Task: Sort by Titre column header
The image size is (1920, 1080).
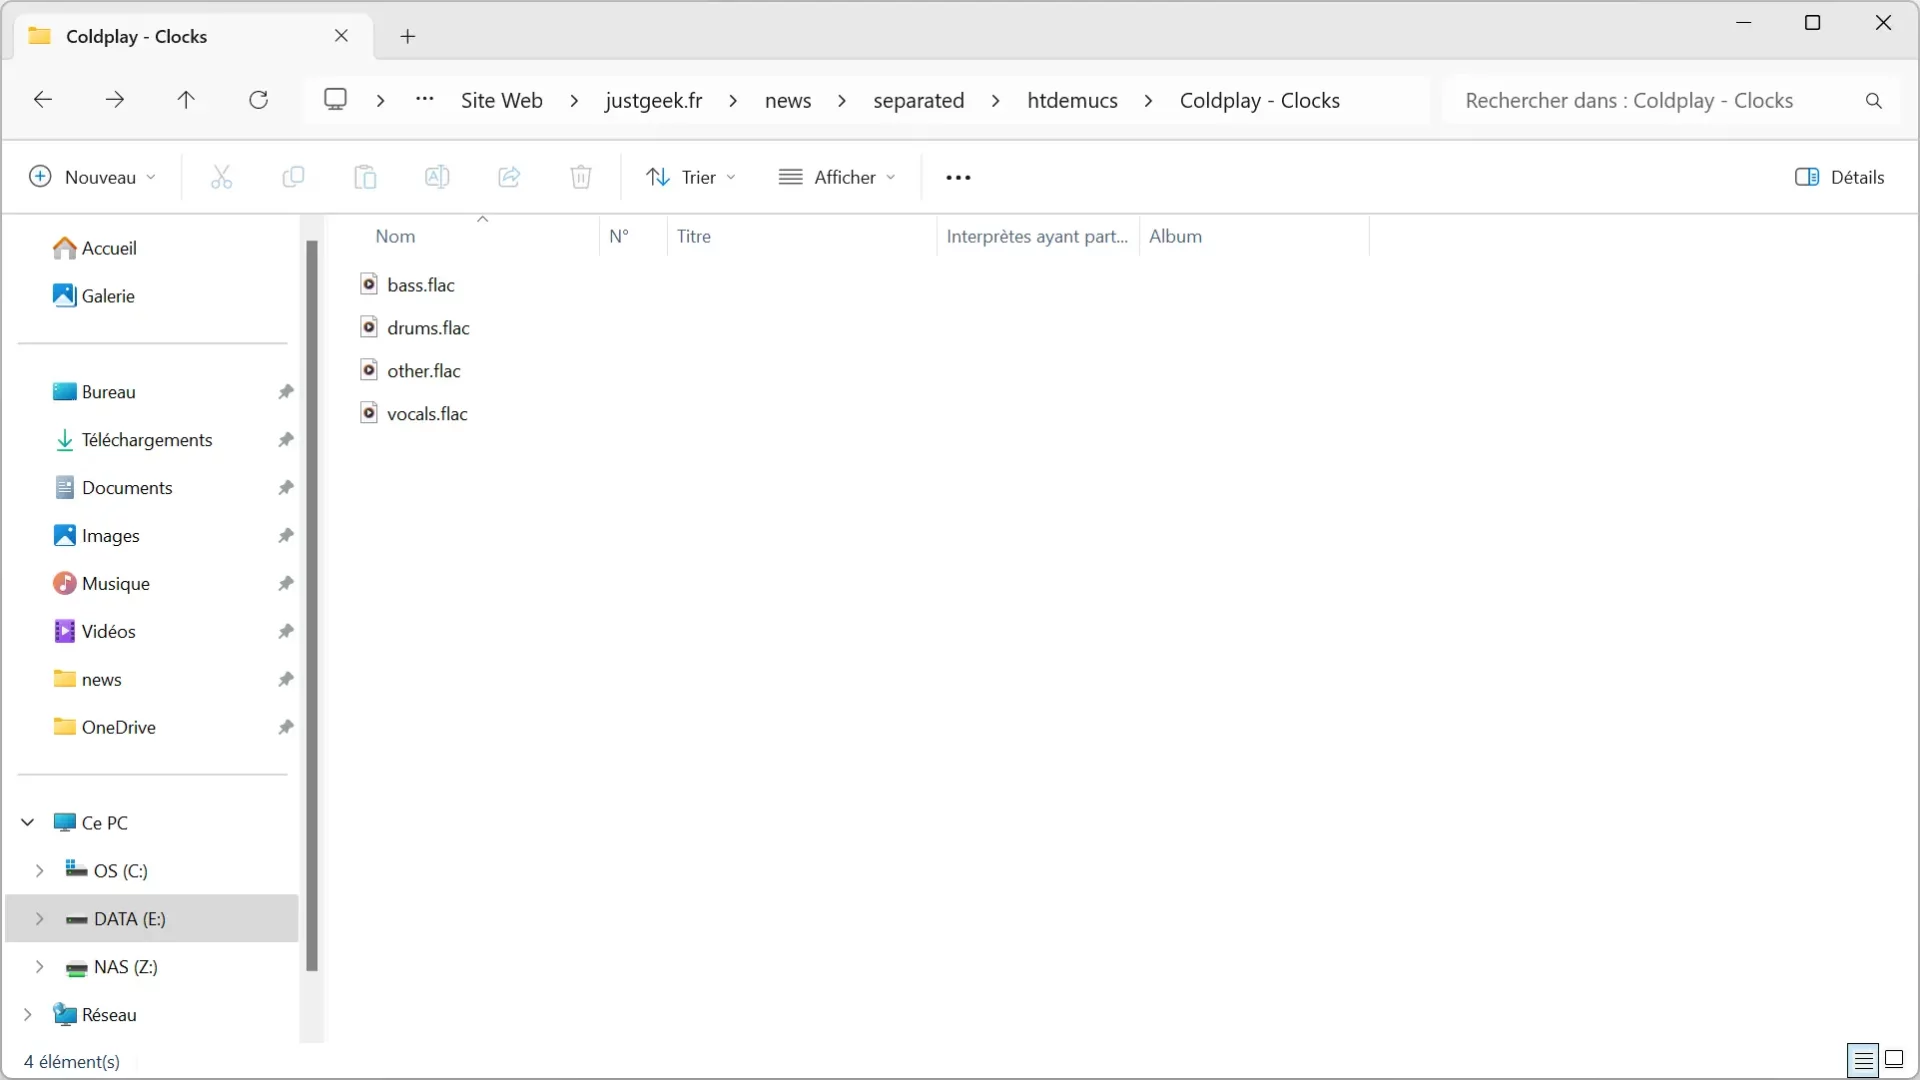Action: pos(694,237)
